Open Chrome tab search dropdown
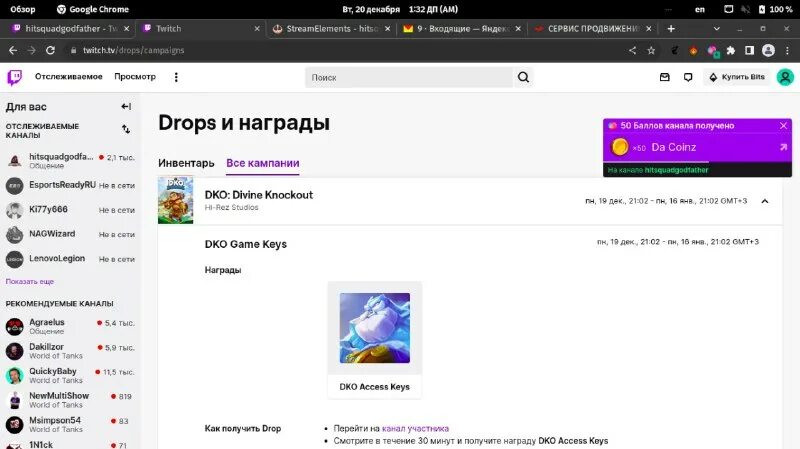Screen dimensions: 800x449 coord(716,29)
